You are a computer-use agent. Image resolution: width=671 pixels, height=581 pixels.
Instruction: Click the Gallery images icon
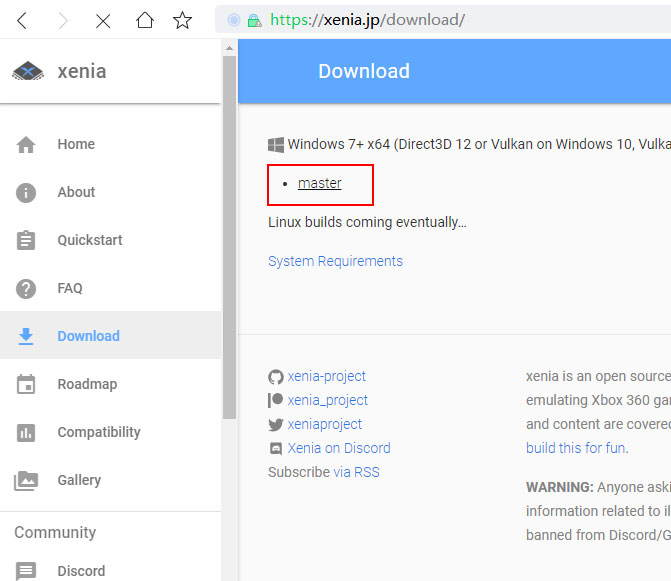(26, 480)
